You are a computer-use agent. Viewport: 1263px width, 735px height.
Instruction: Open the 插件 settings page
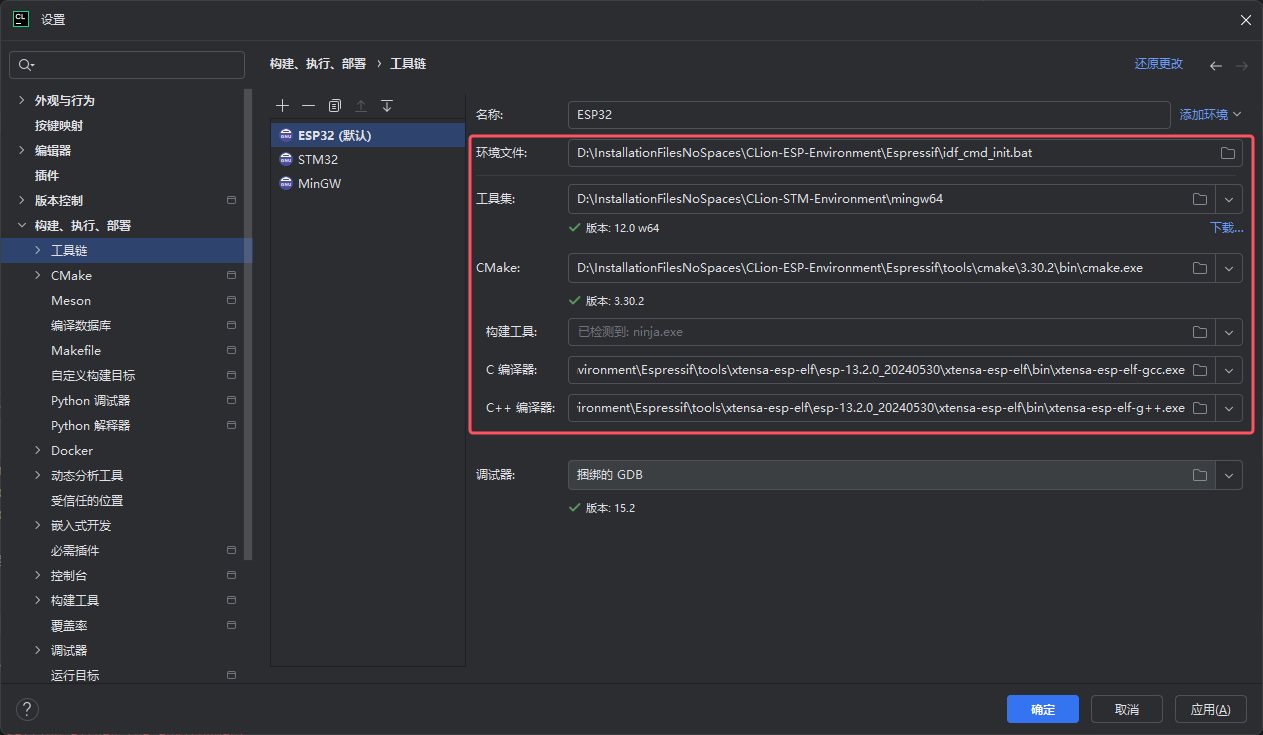coord(47,176)
